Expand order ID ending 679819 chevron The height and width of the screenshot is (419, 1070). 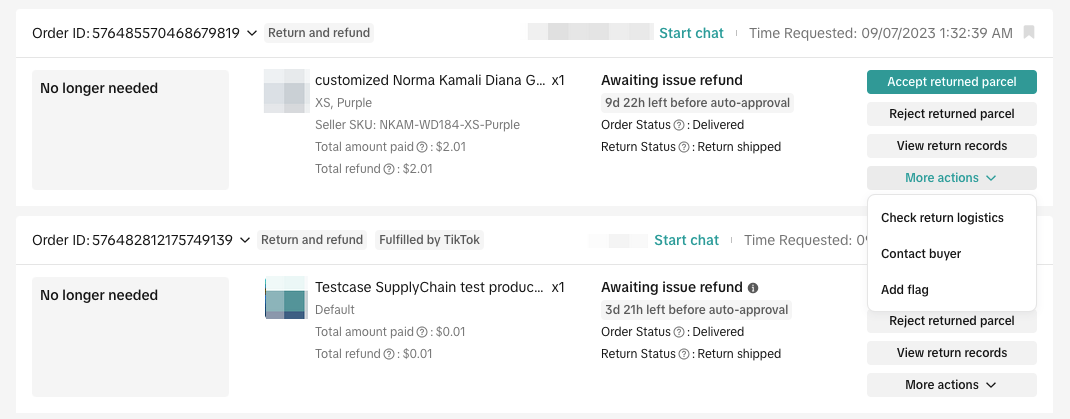click(x=251, y=33)
